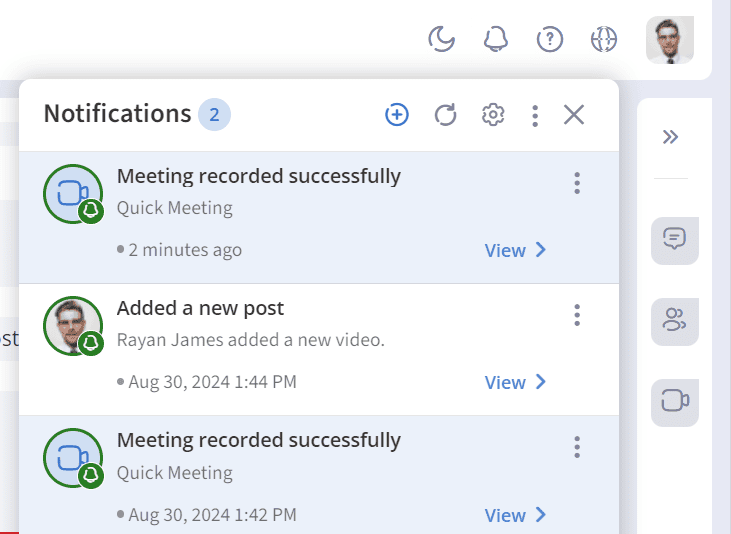Viewport: 731px width, 534px height.
Task: Refresh the notifications list
Action: (445, 115)
